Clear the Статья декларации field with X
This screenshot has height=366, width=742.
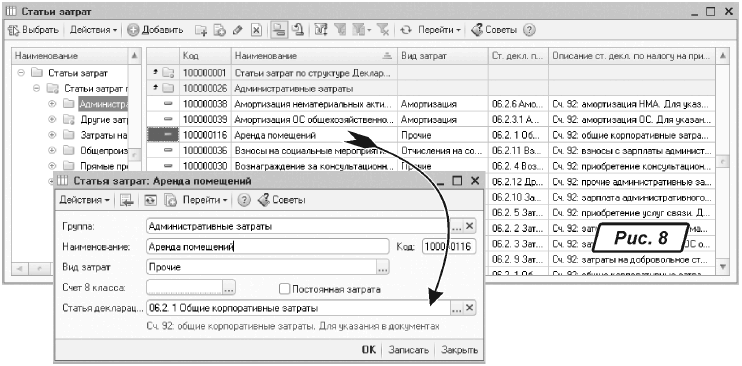pyautogui.click(x=469, y=308)
